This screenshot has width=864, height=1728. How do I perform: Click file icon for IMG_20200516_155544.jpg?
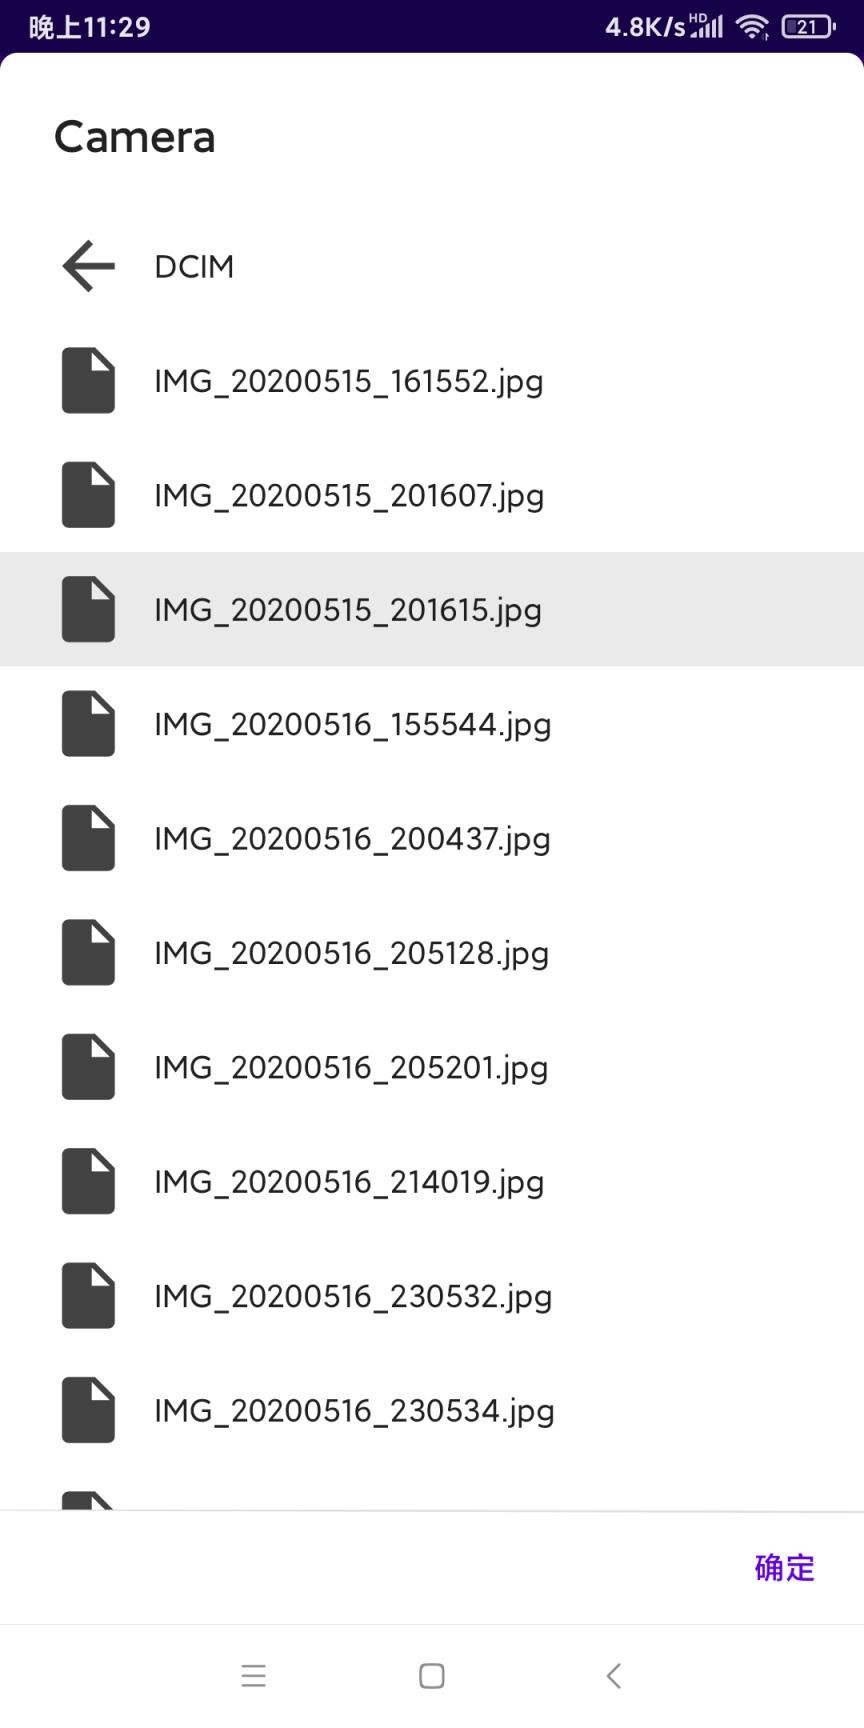coord(89,723)
